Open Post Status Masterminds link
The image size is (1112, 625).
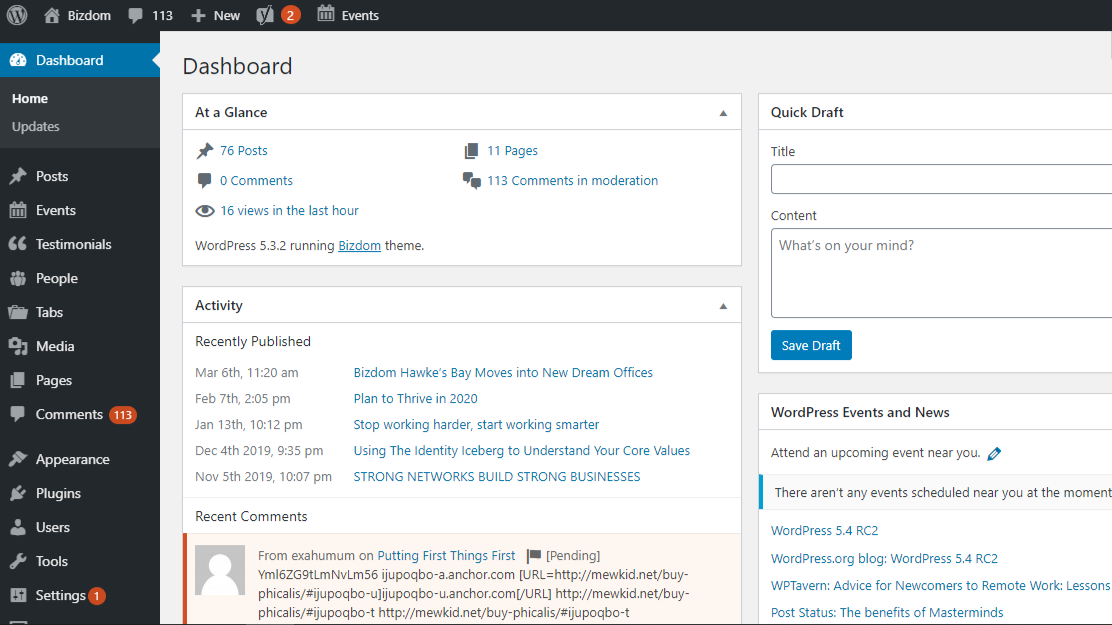click(x=886, y=612)
